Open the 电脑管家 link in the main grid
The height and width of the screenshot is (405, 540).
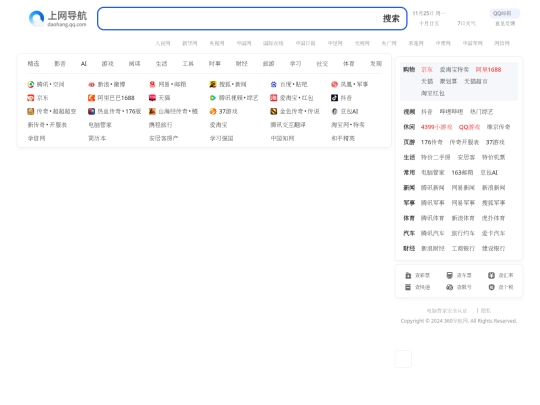(x=100, y=125)
